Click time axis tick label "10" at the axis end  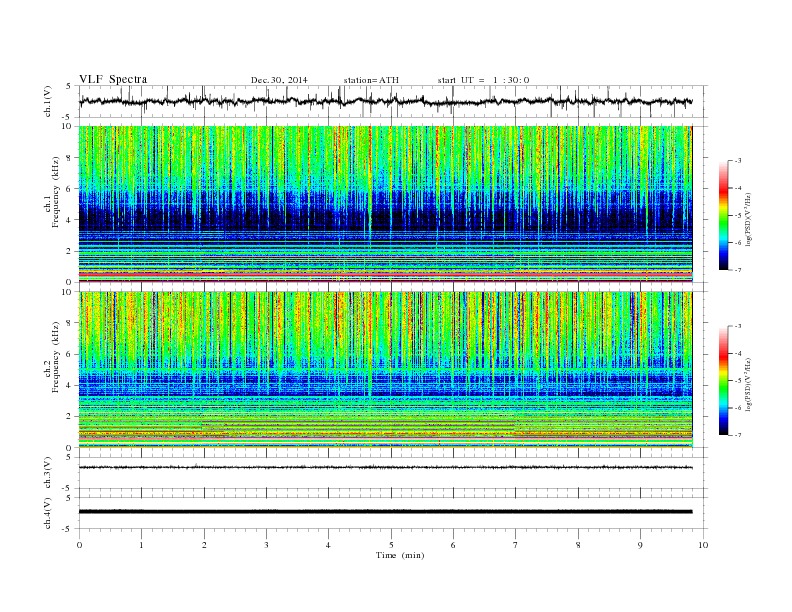click(703, 545)
